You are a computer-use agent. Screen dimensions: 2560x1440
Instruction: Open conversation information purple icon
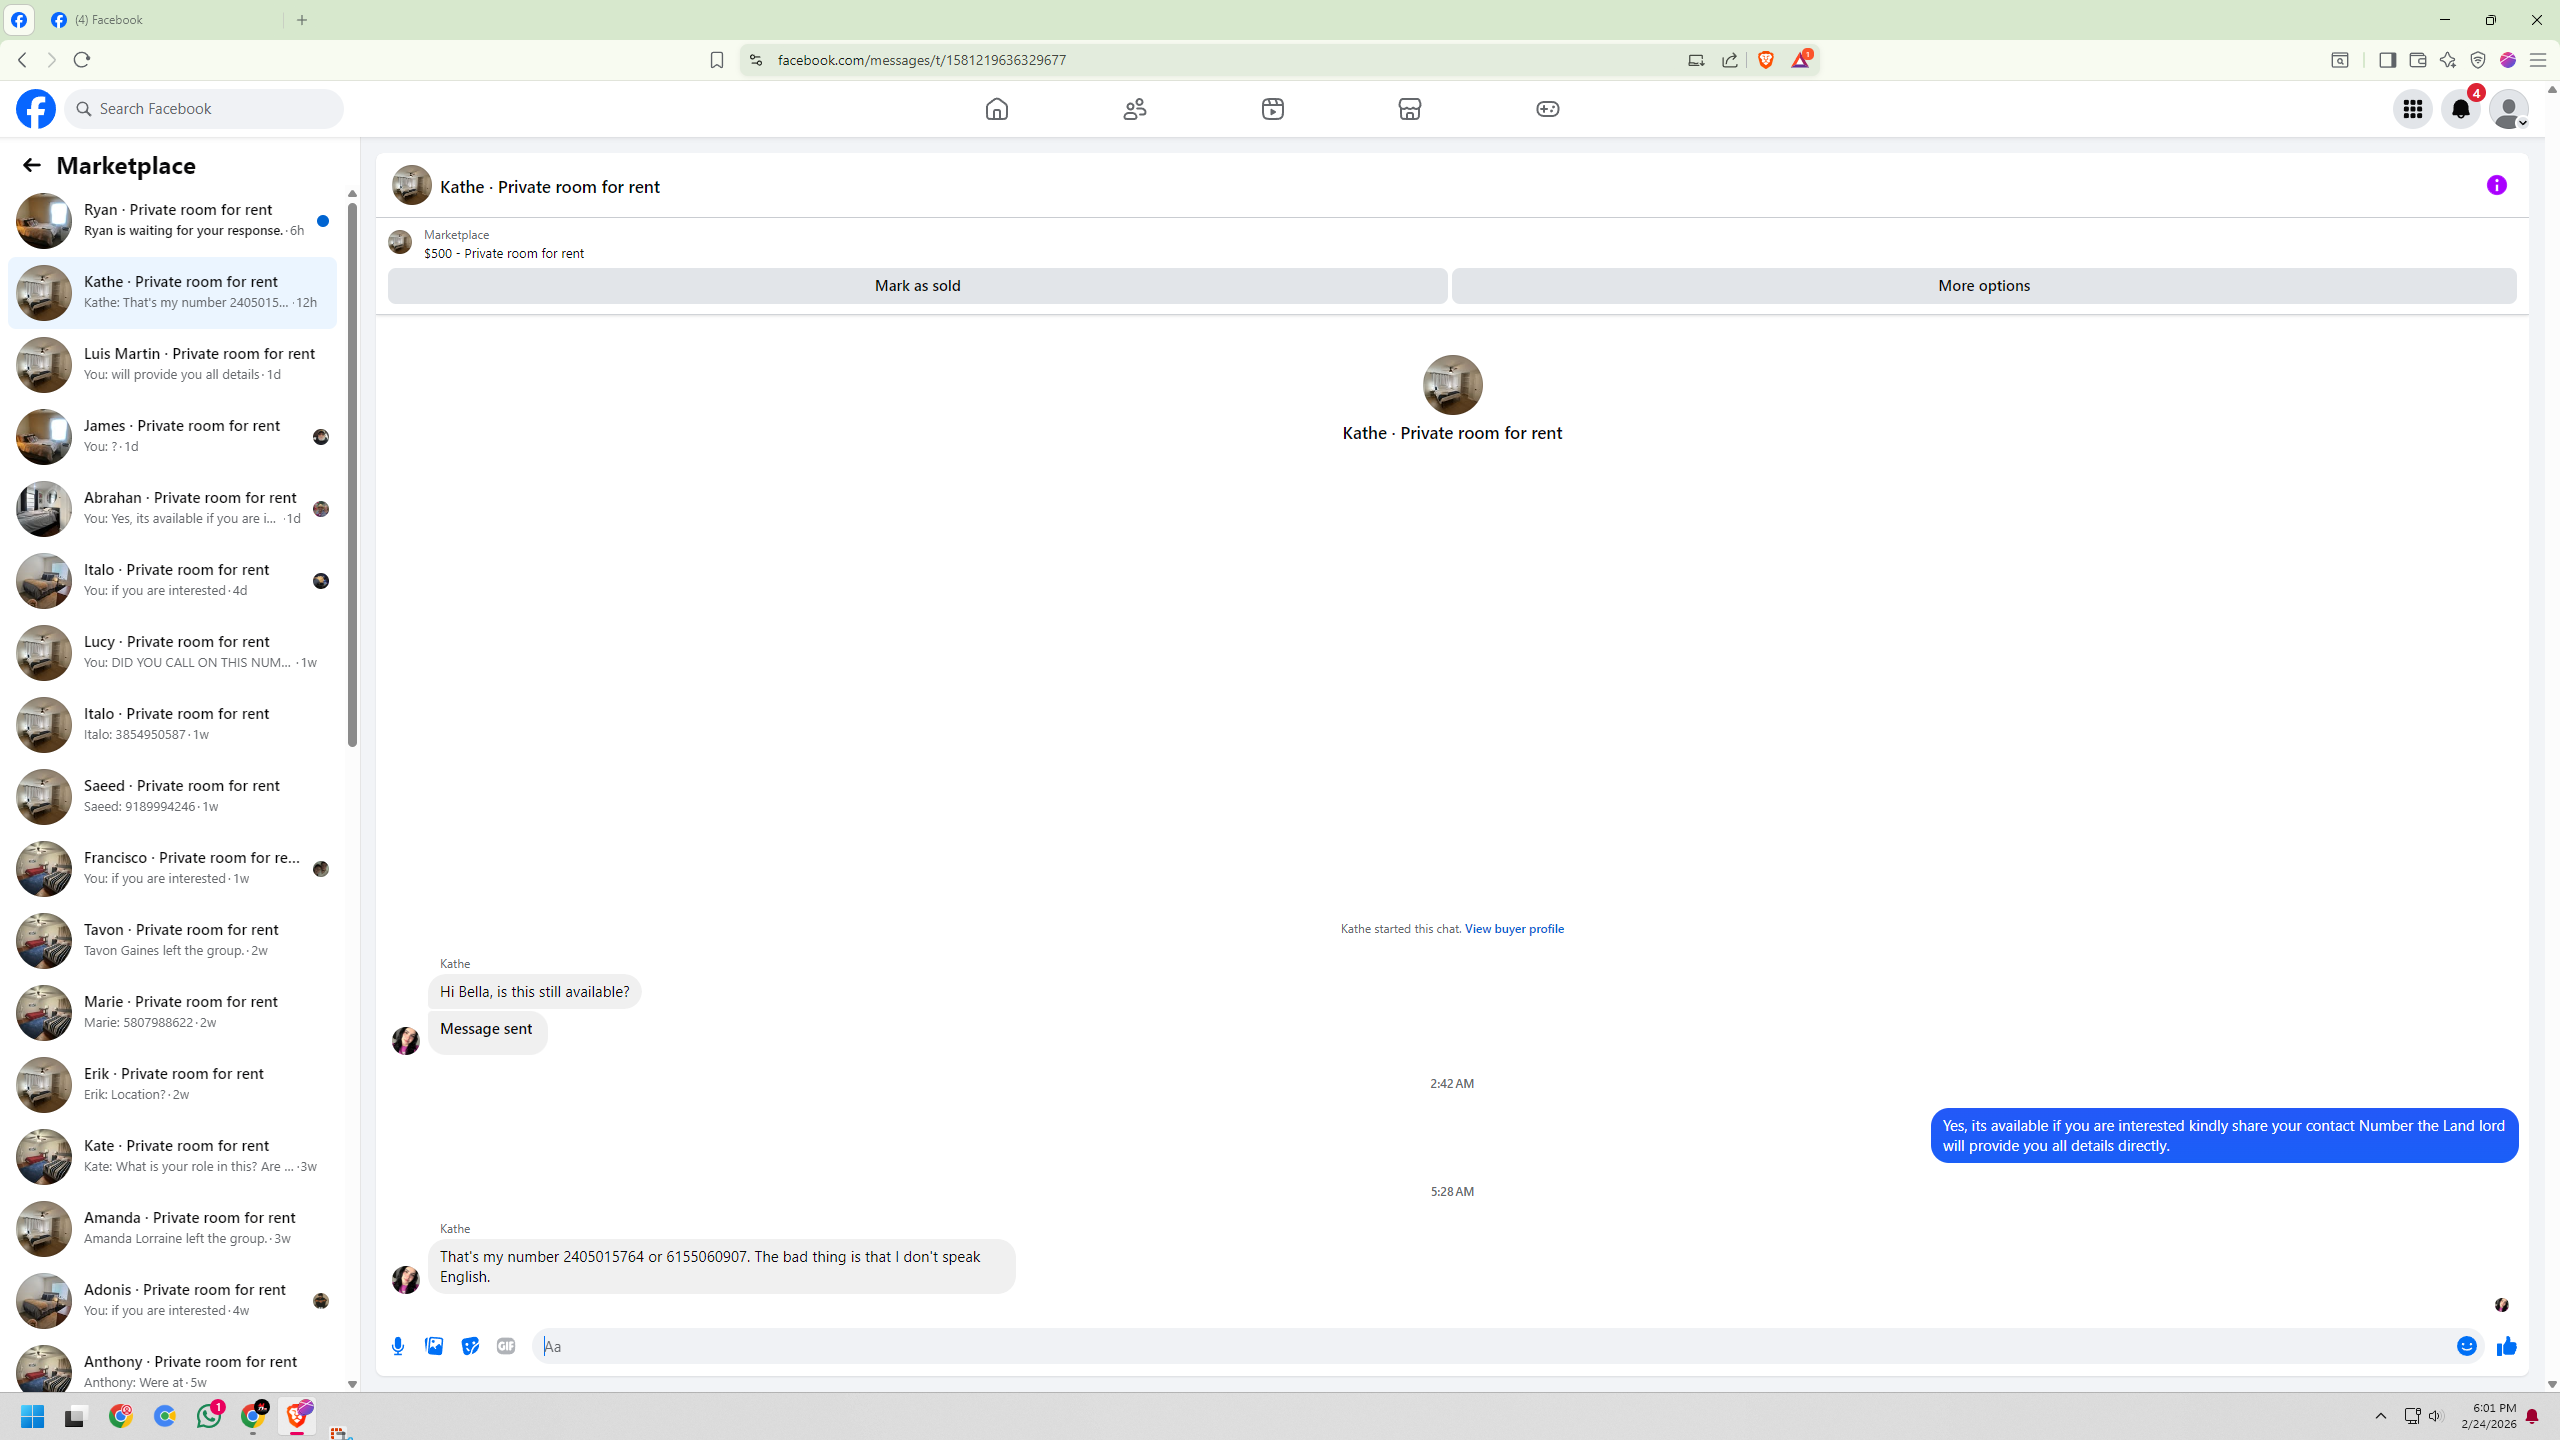pos(2496,185)
